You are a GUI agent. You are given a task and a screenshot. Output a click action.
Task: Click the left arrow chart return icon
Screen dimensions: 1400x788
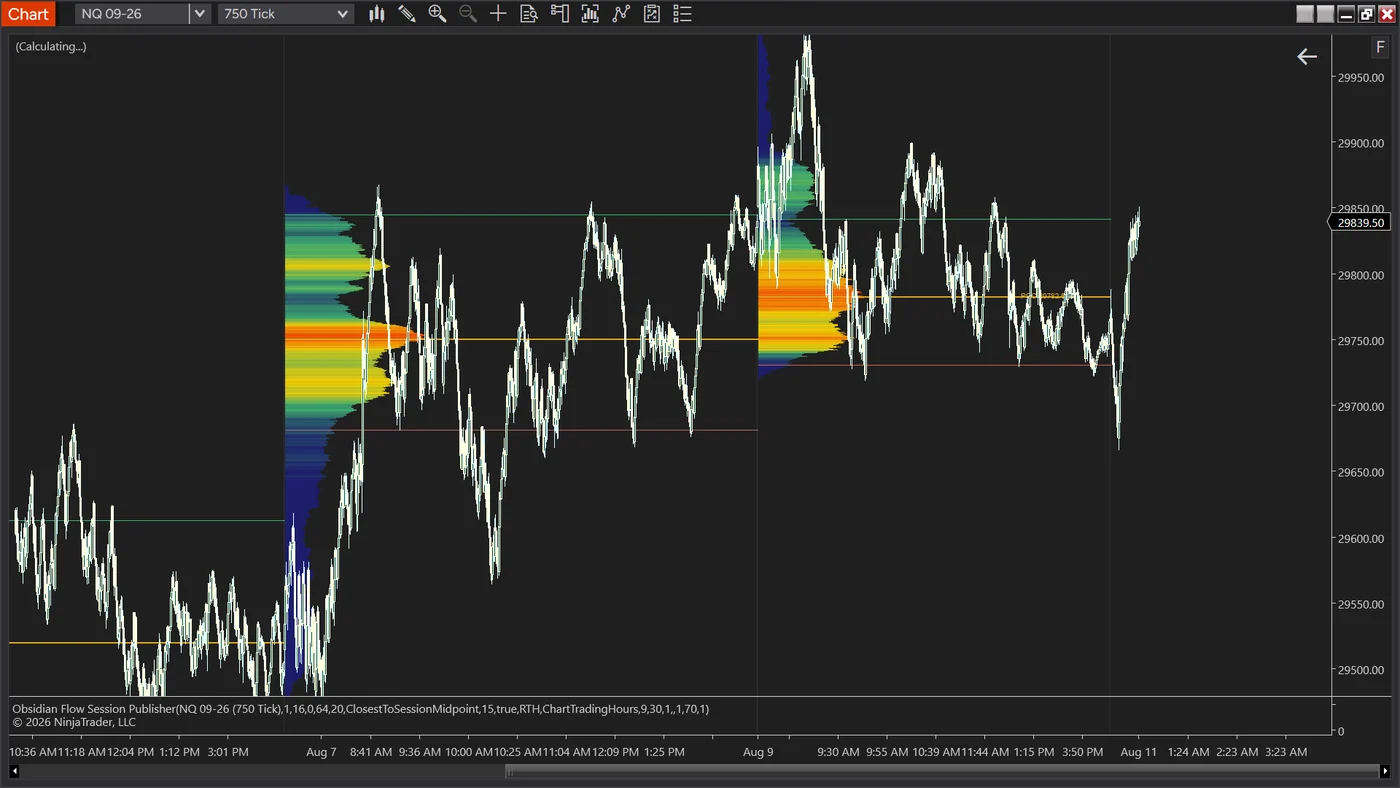1307,57
